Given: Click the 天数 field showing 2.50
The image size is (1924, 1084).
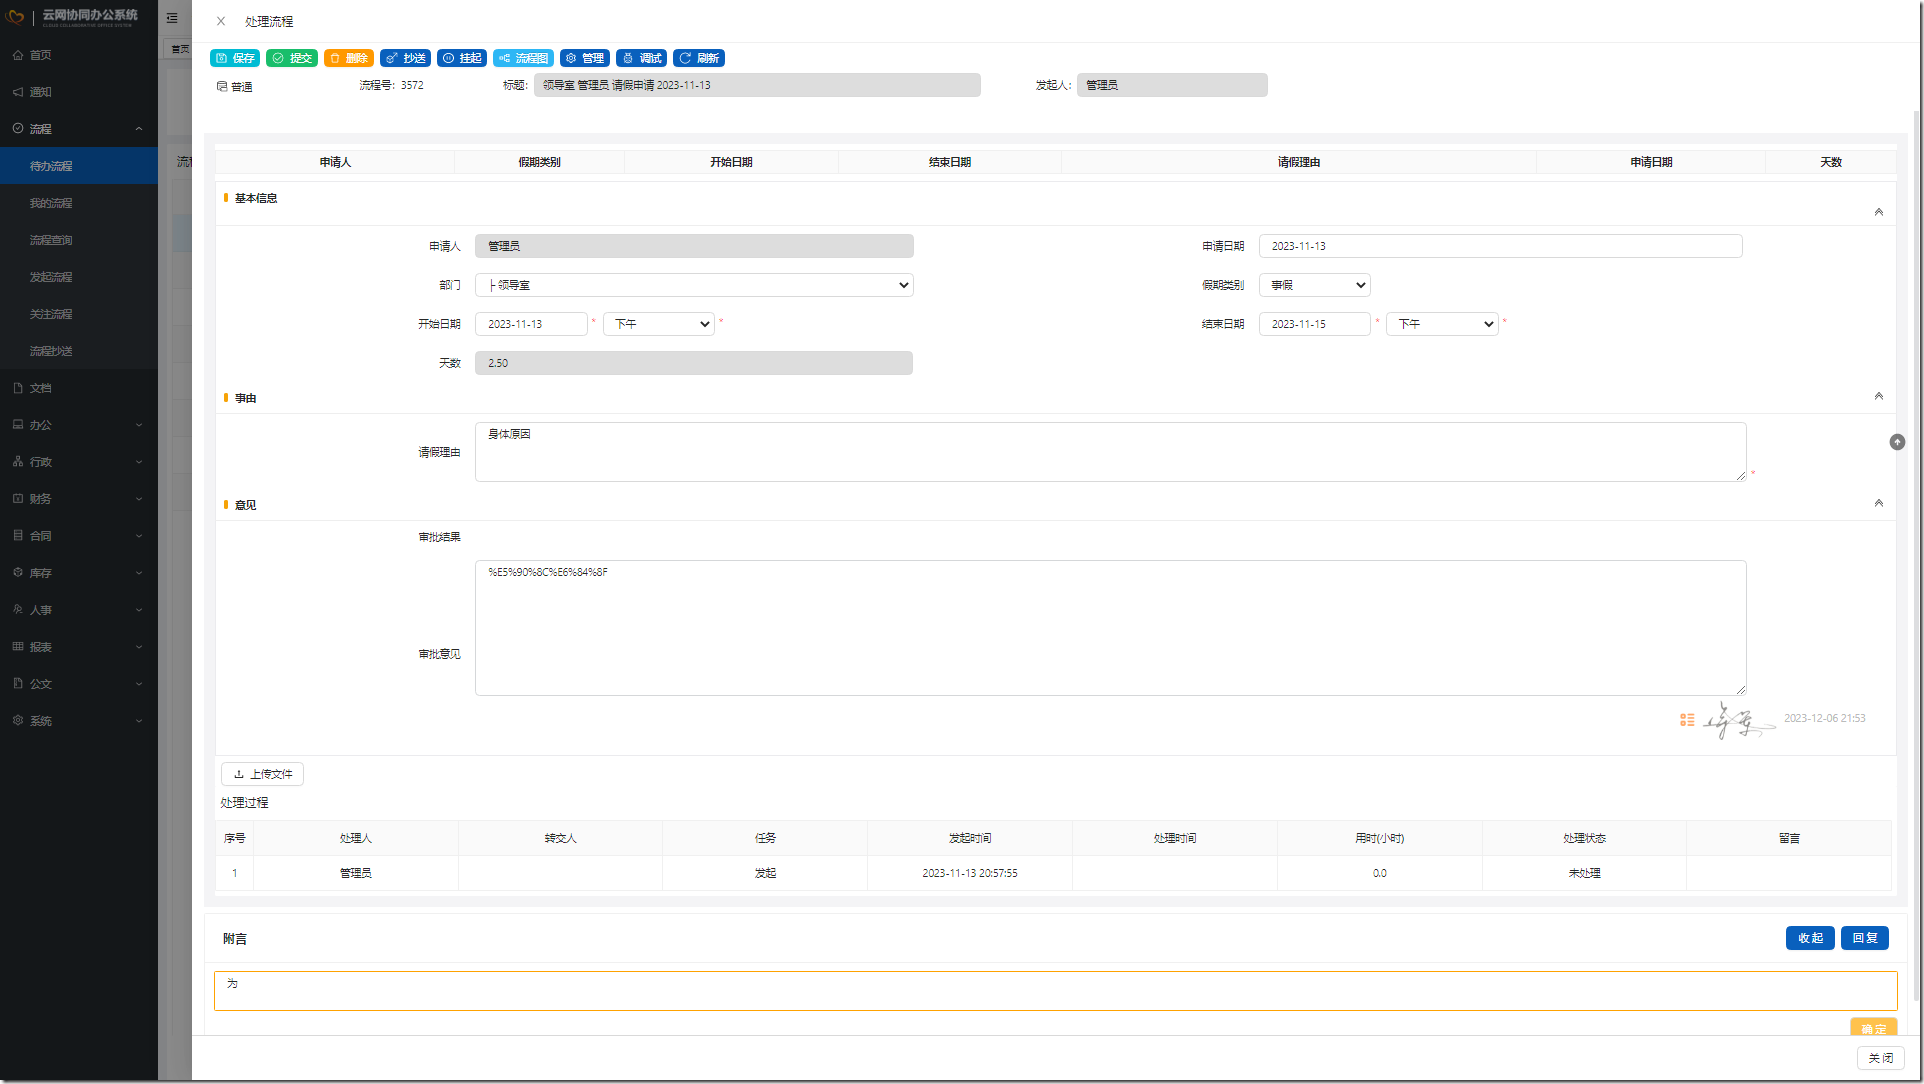Looking at the screenshot, I should 694,363.
